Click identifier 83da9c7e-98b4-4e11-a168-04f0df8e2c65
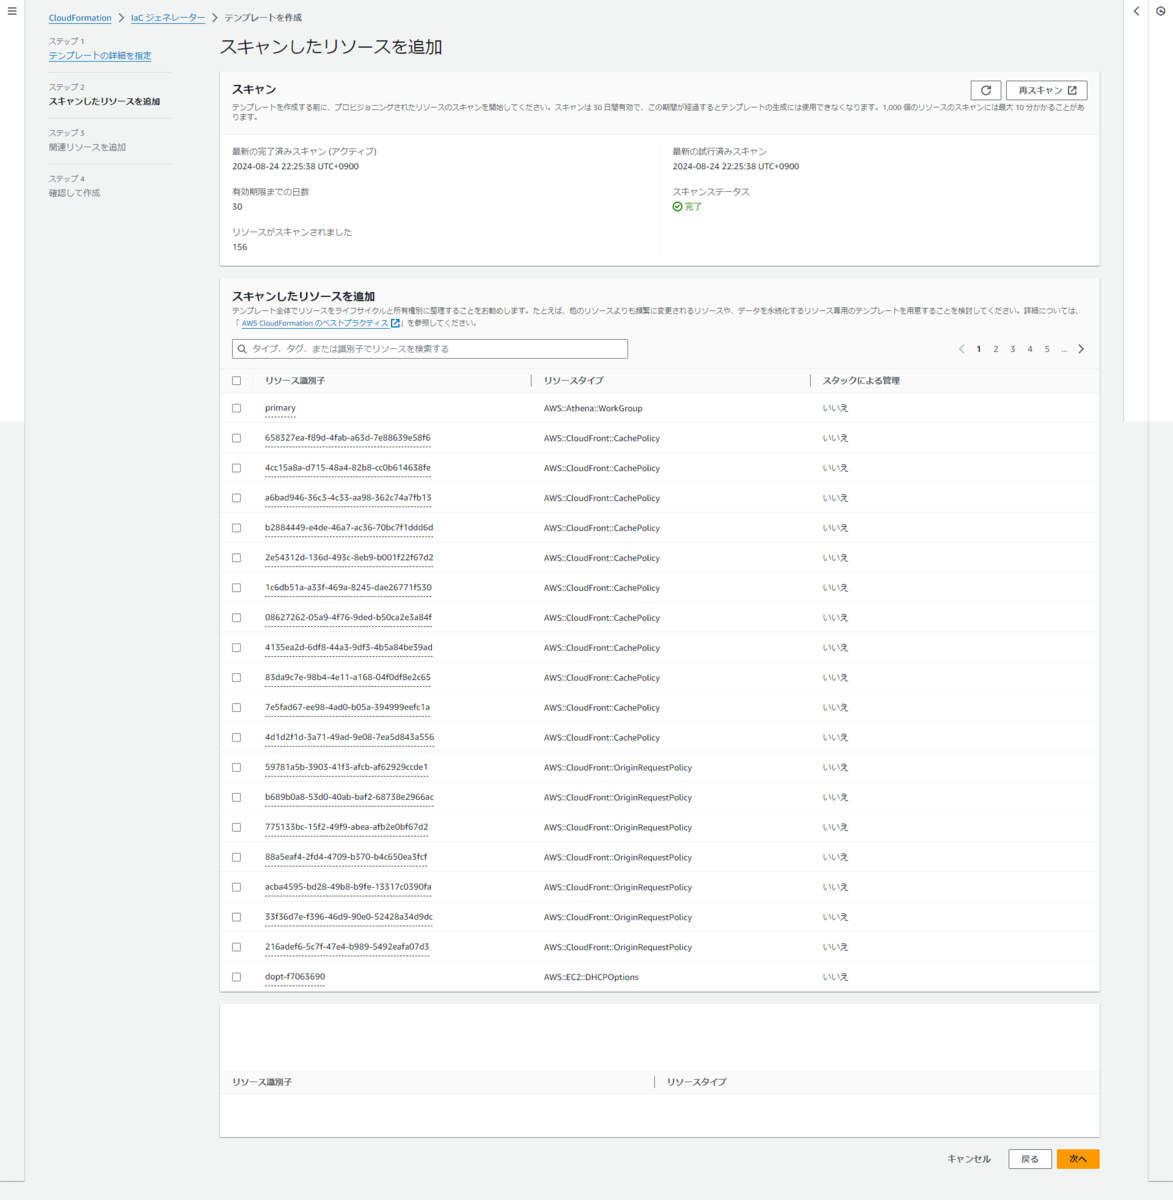Image resolution: width=1173 pixels, height=1200 pixels. click(x=348, y=678)
